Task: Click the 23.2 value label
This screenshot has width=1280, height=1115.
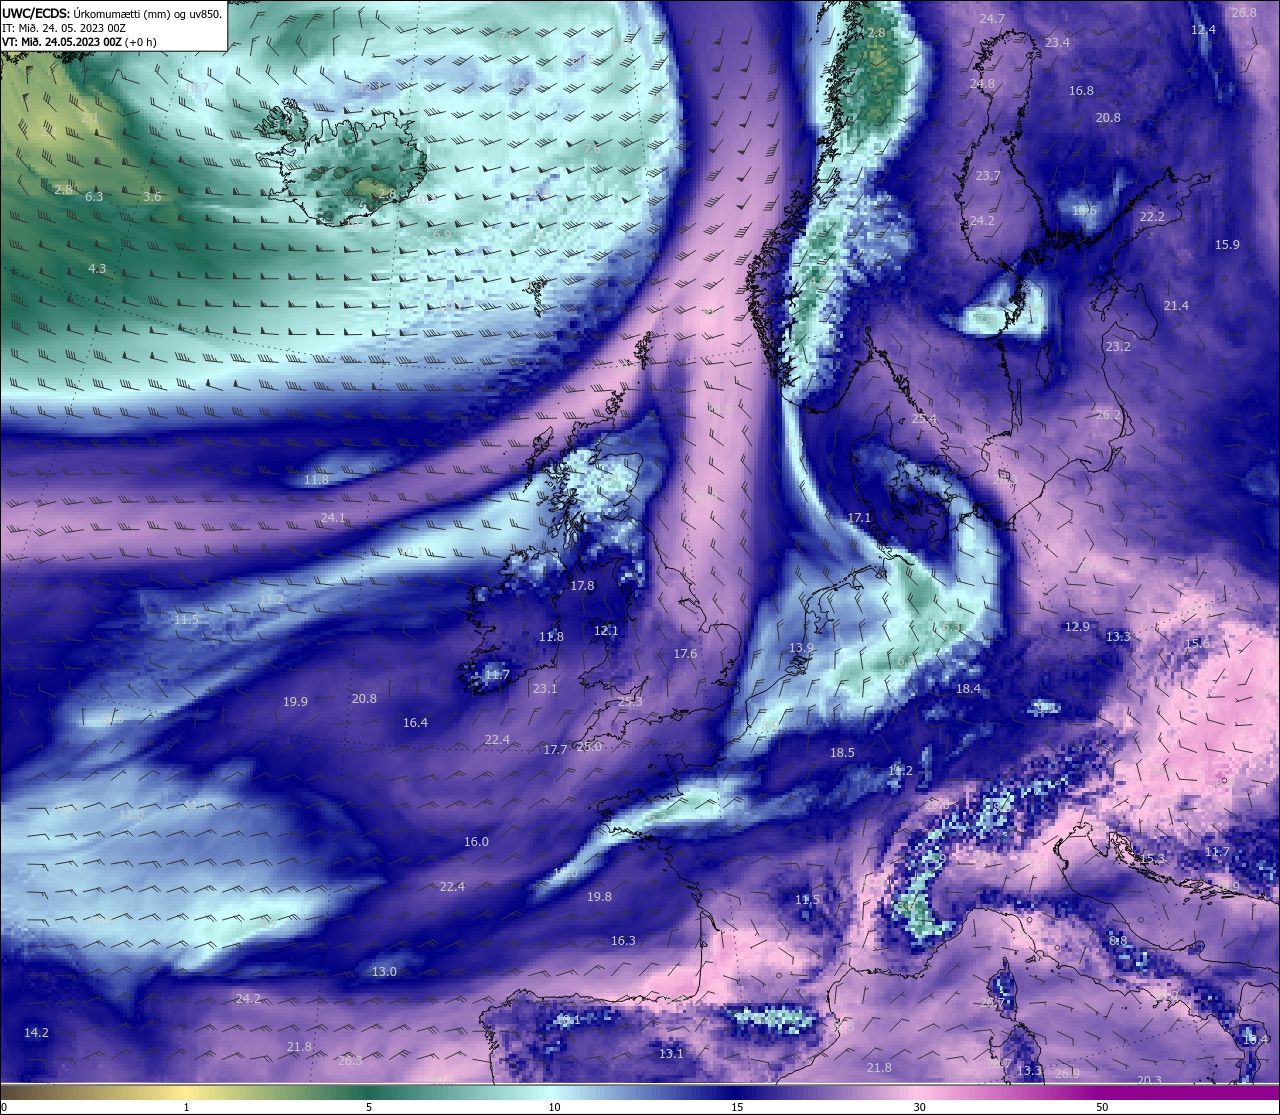Action: point(1118,347)
